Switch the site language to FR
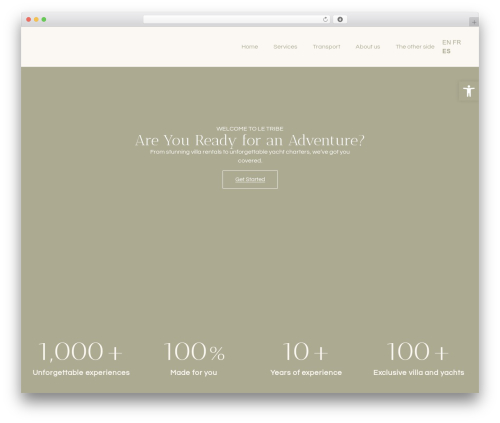The height and width of the screenshot is (423, 500). [x=457, y=42]
